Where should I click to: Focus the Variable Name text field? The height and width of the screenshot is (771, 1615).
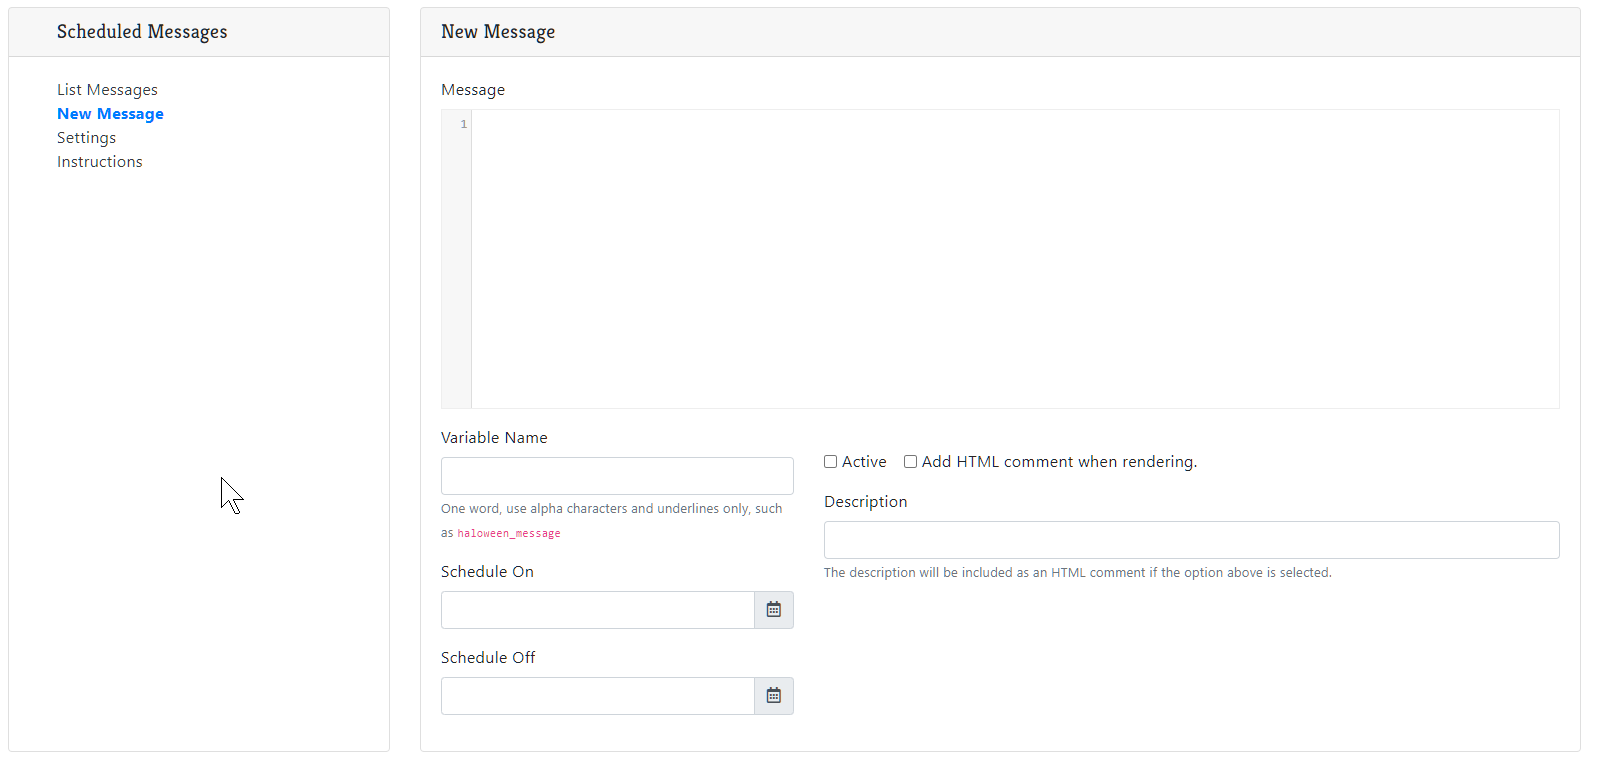tap(617, 476)
